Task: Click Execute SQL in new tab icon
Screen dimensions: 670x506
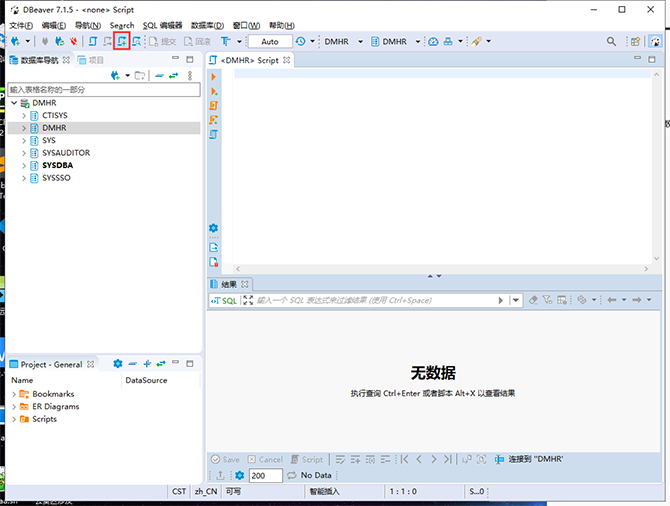Action: tap(214, 91)
